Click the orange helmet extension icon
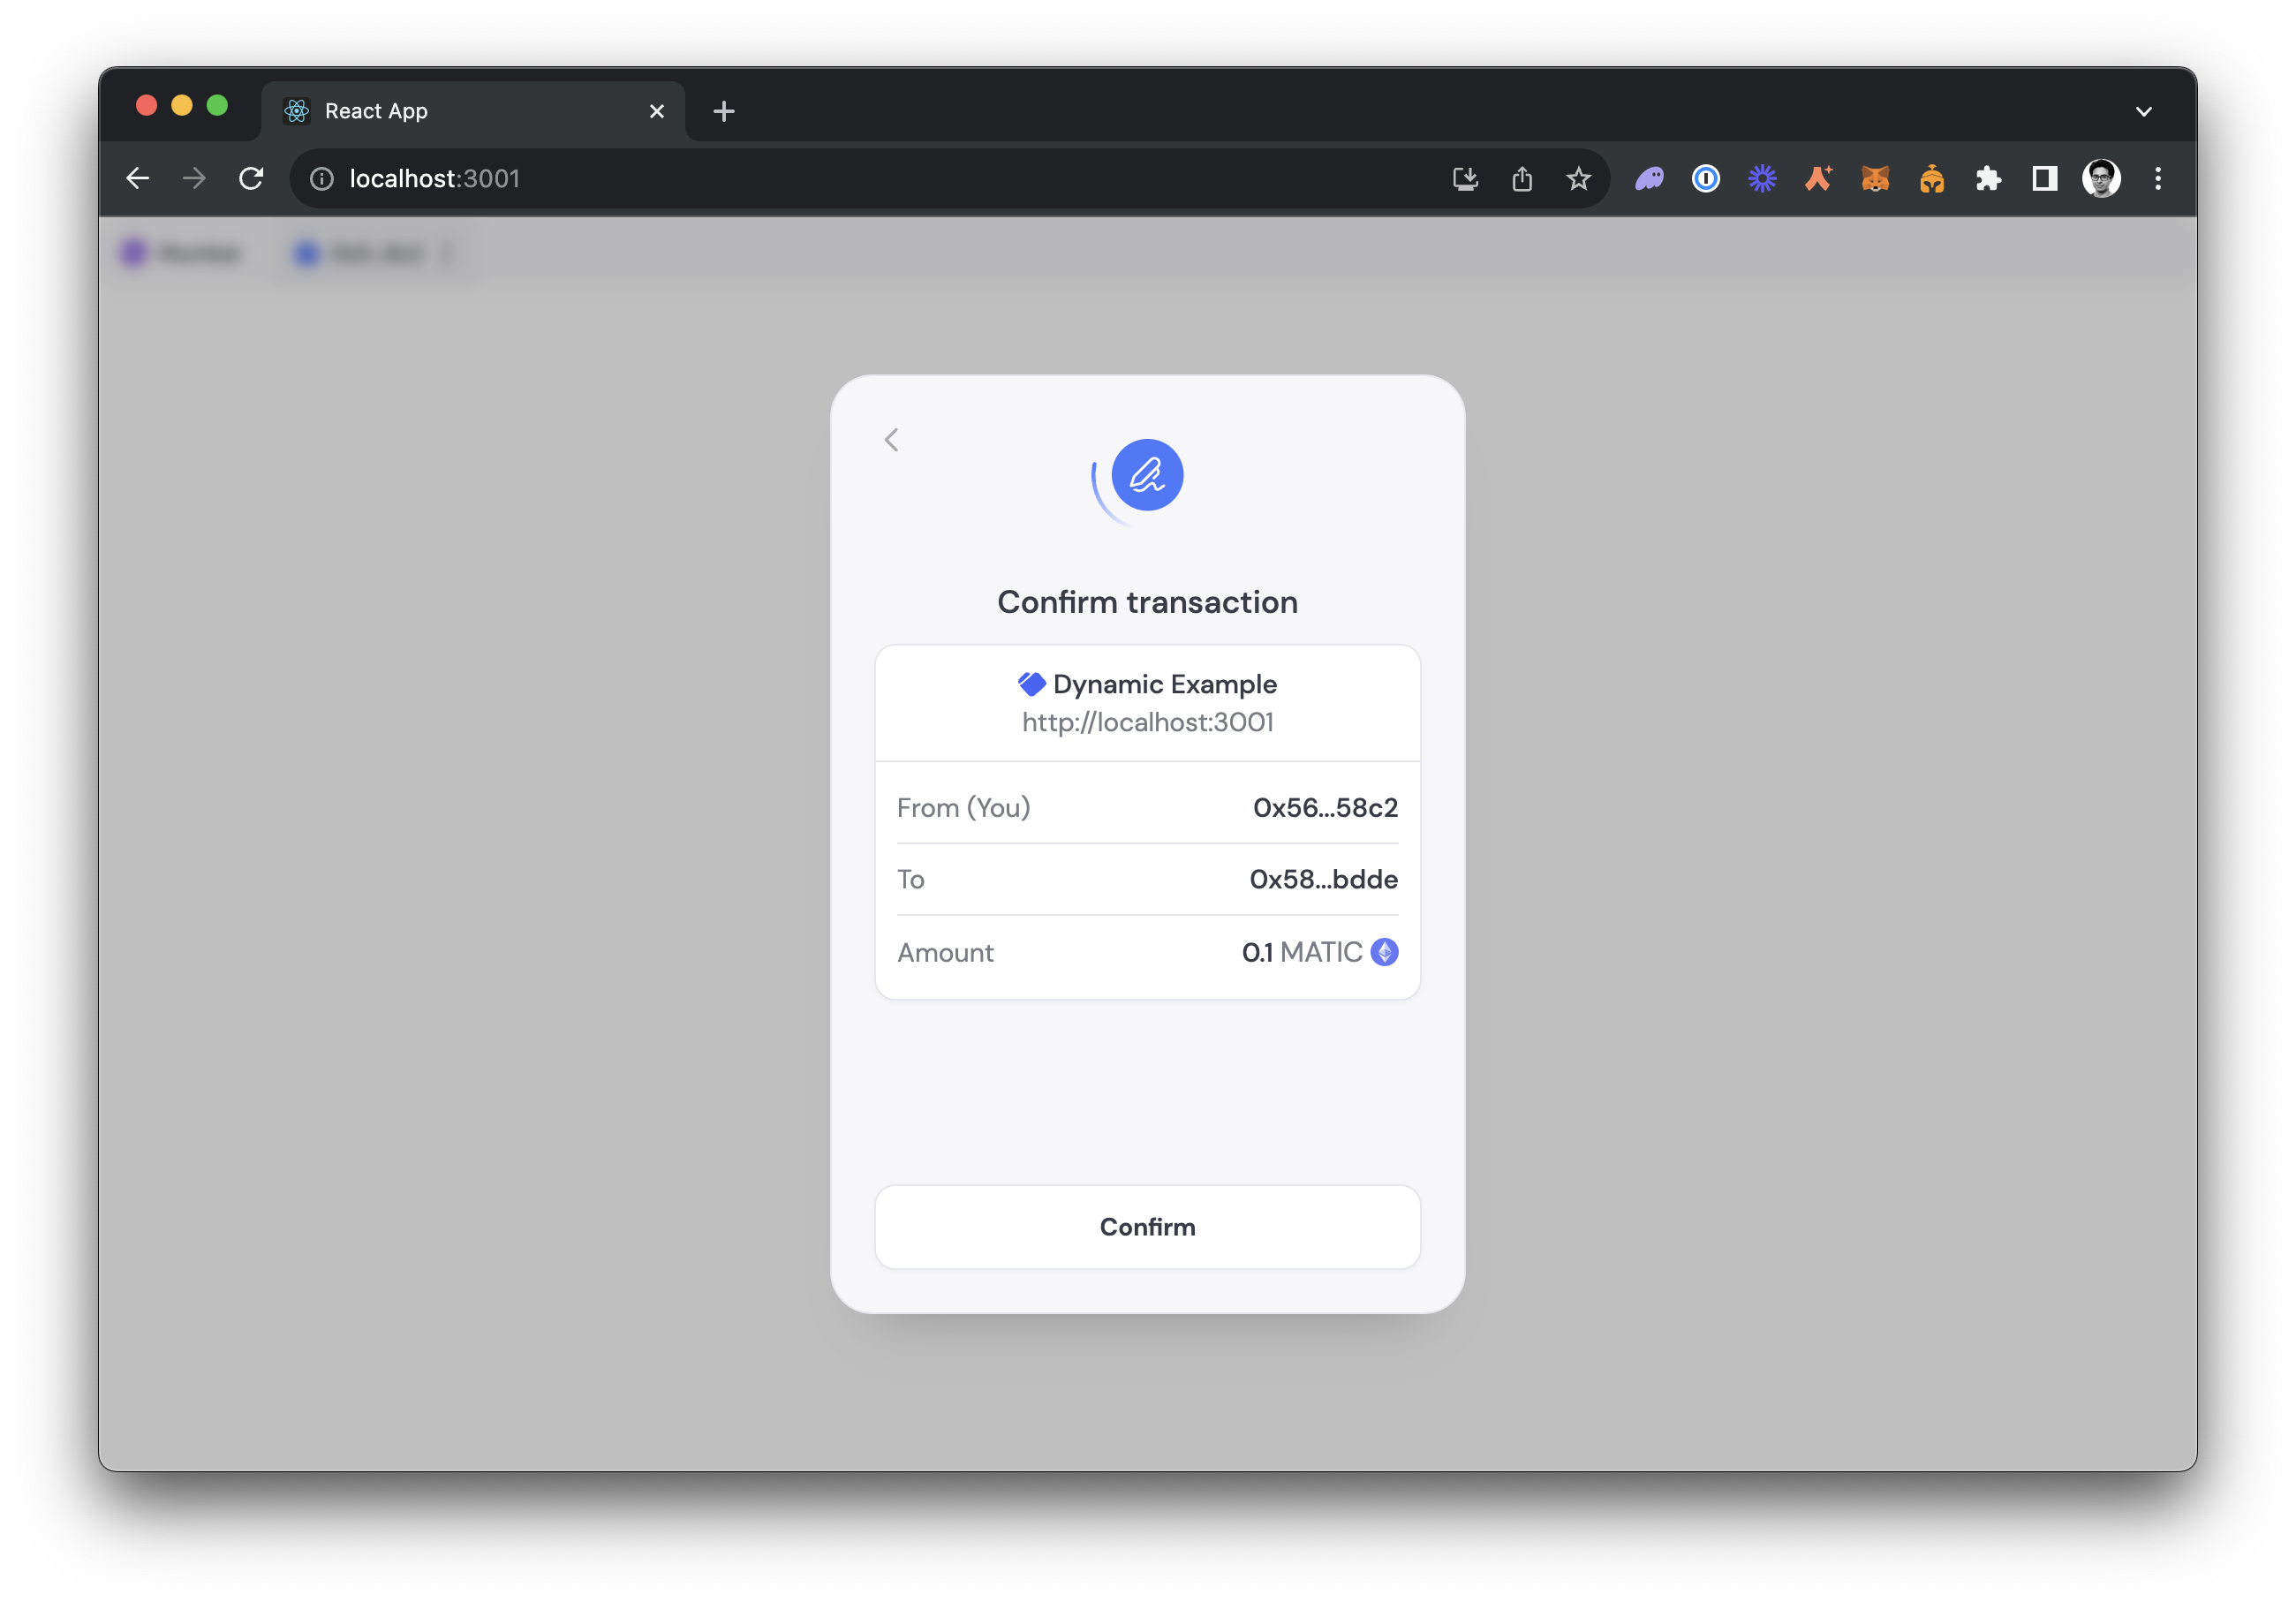 (1931, 179)
